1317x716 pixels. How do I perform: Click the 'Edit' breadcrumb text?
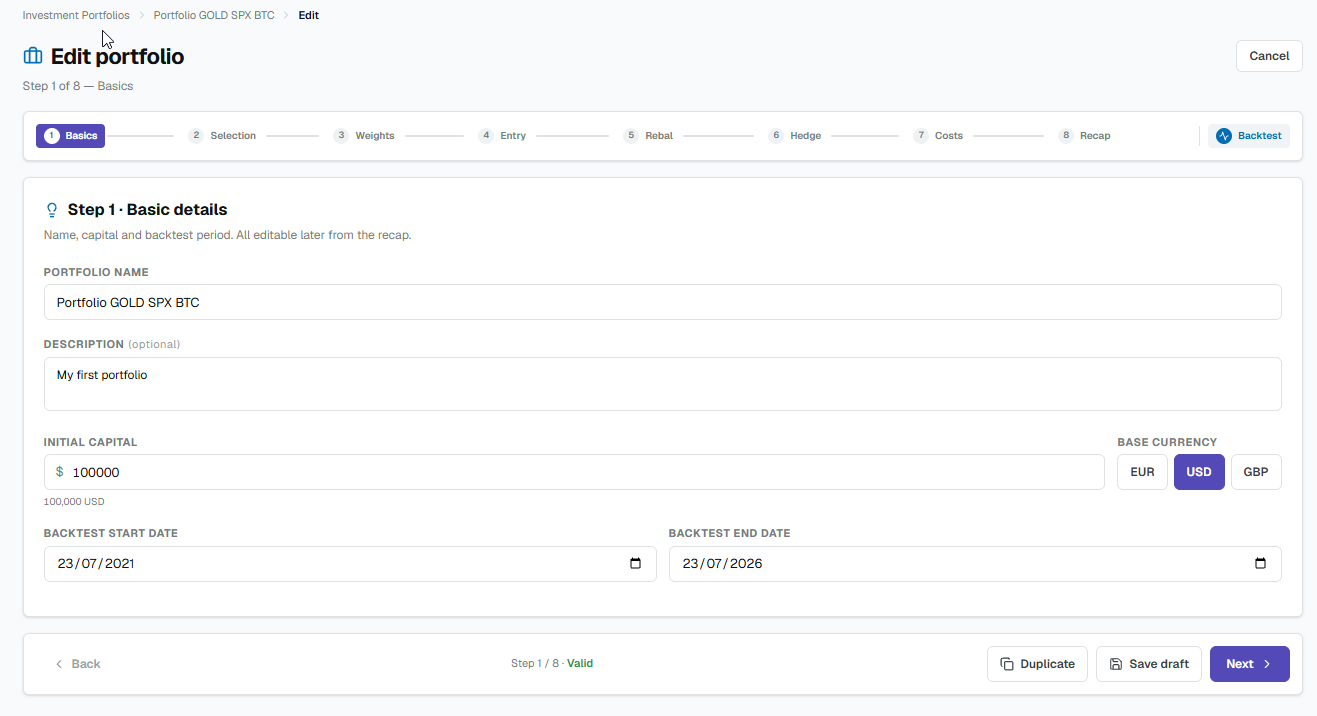(x=309, y=16)
